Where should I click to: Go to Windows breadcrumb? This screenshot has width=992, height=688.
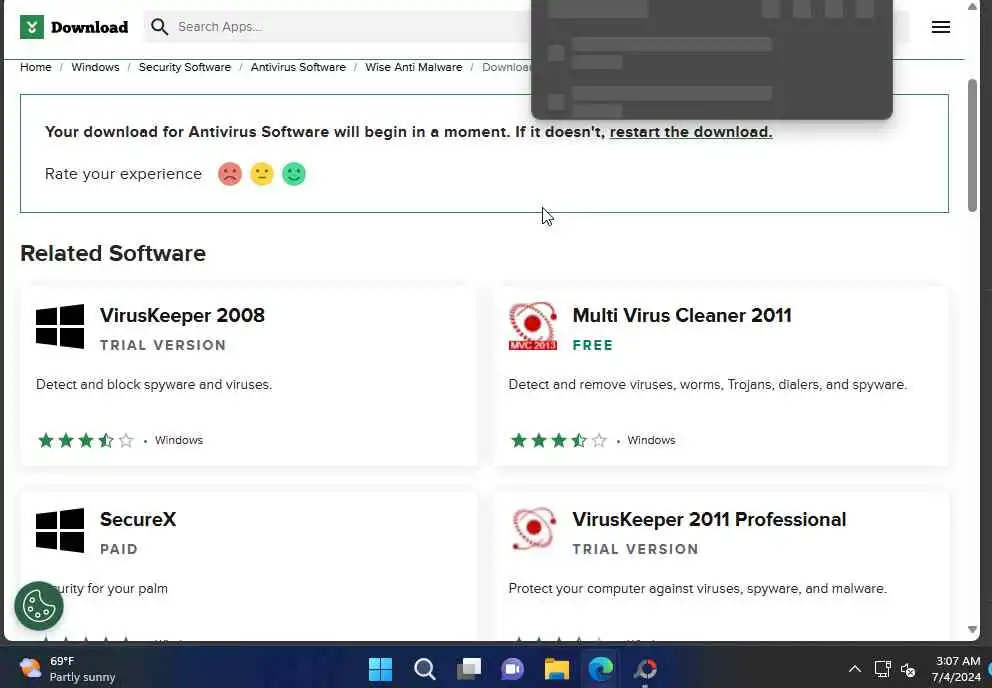point(95,67)
